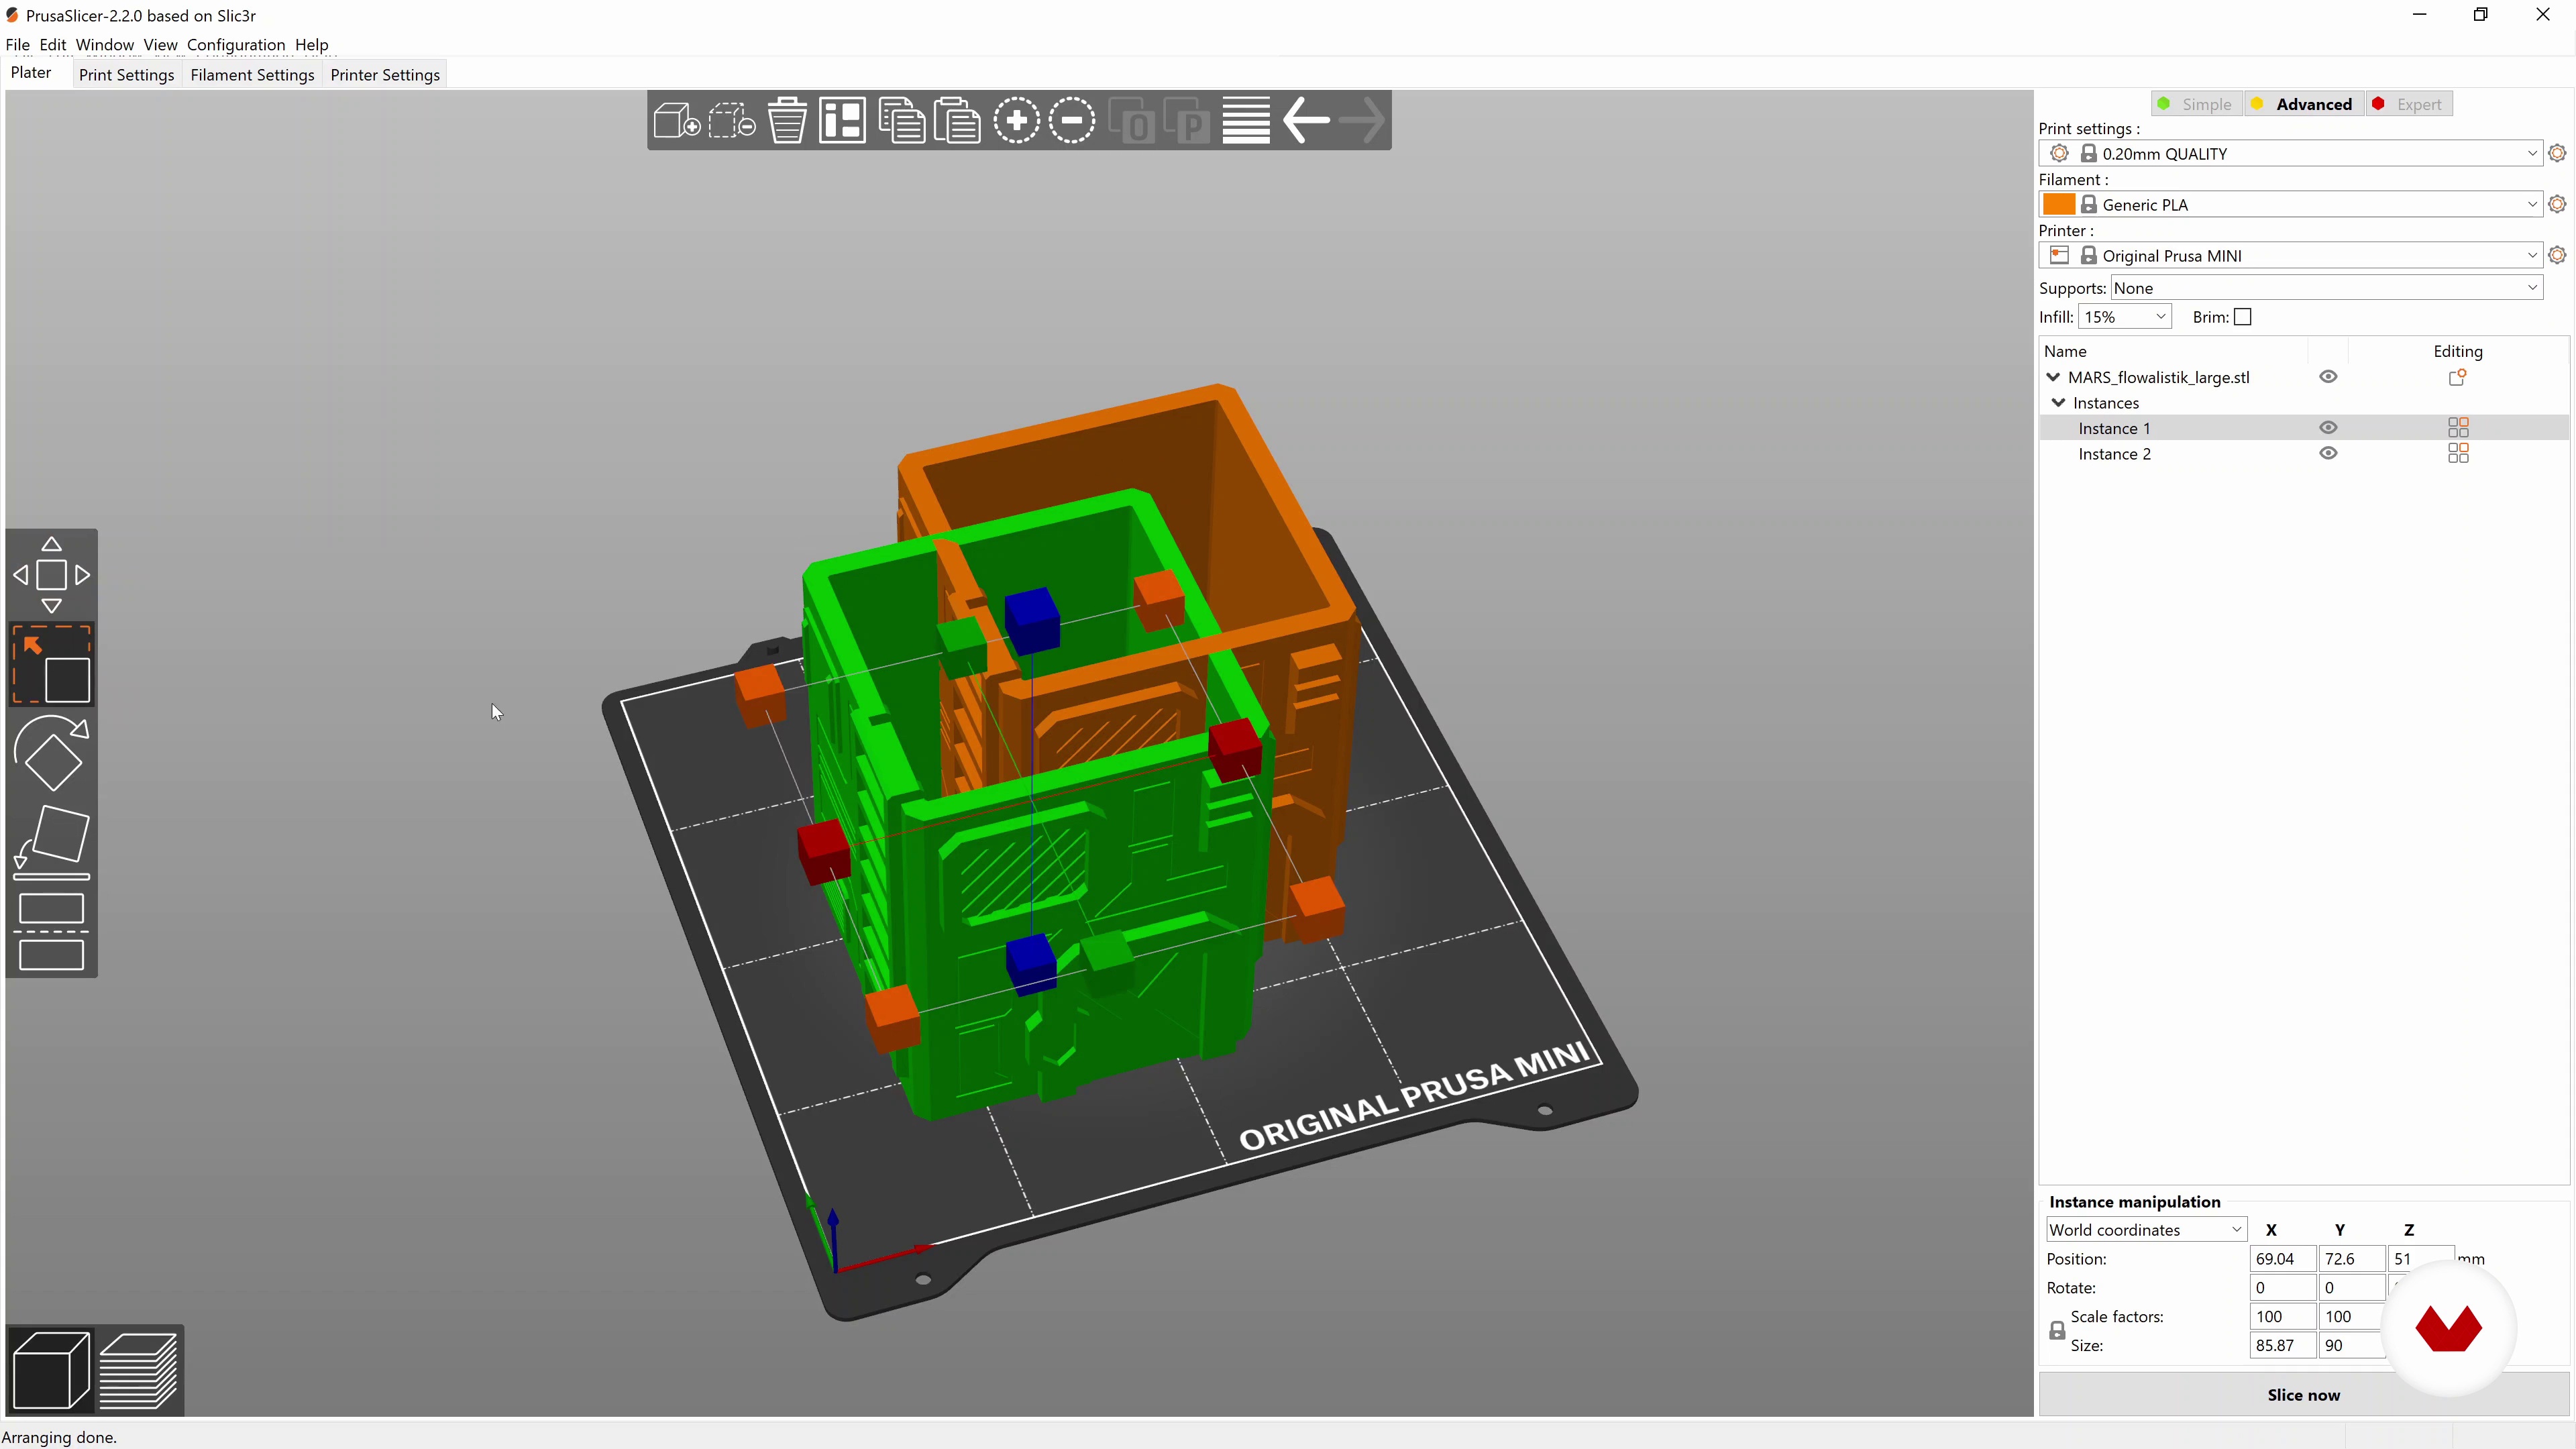Switch to Printer Settings tab
This screenshot has height=1449, width=2576.
coord(385,75)
